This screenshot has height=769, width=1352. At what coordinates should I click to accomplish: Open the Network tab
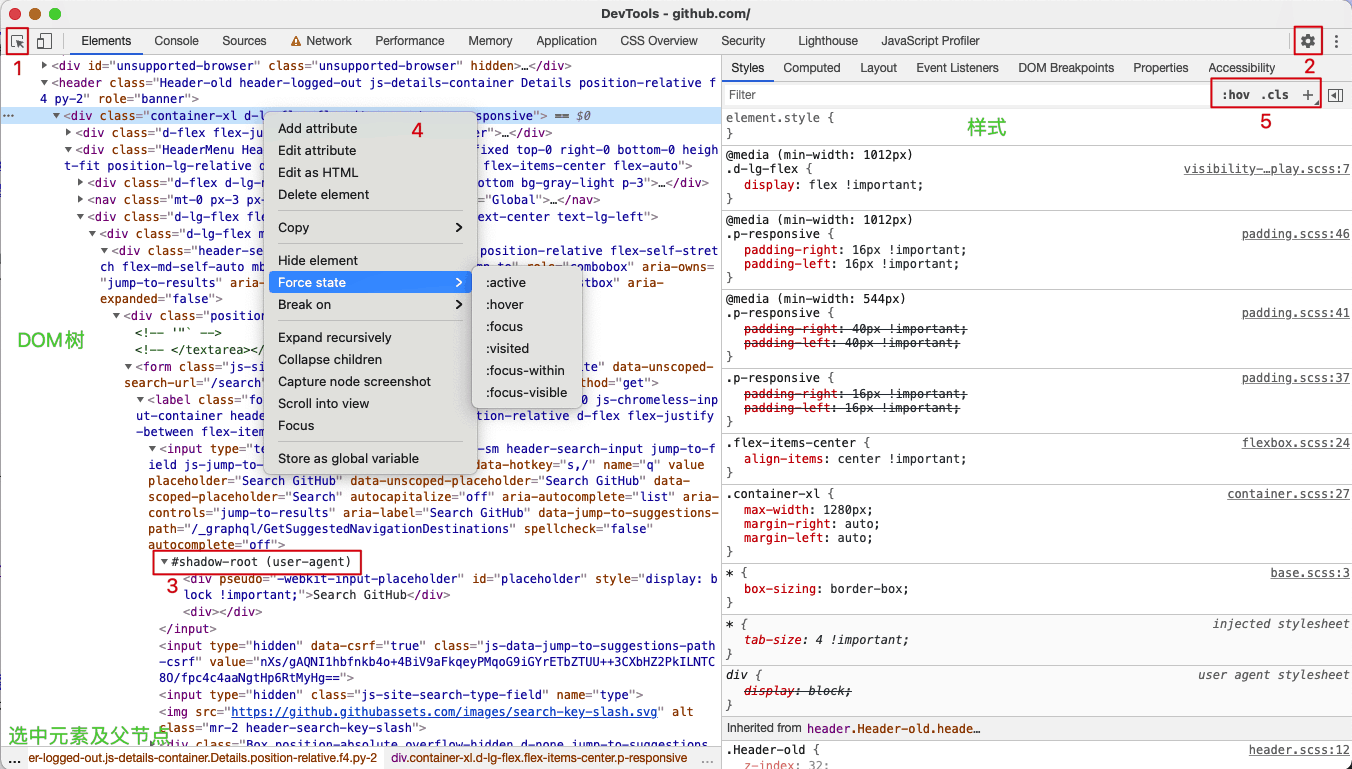click(x=321, y=41)
